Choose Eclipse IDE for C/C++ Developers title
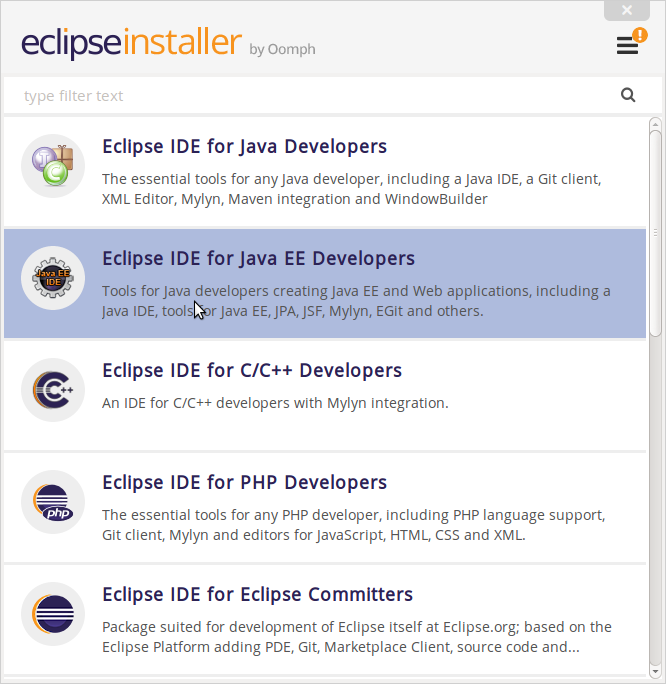The image size is (666, 684). coord(252,371)
